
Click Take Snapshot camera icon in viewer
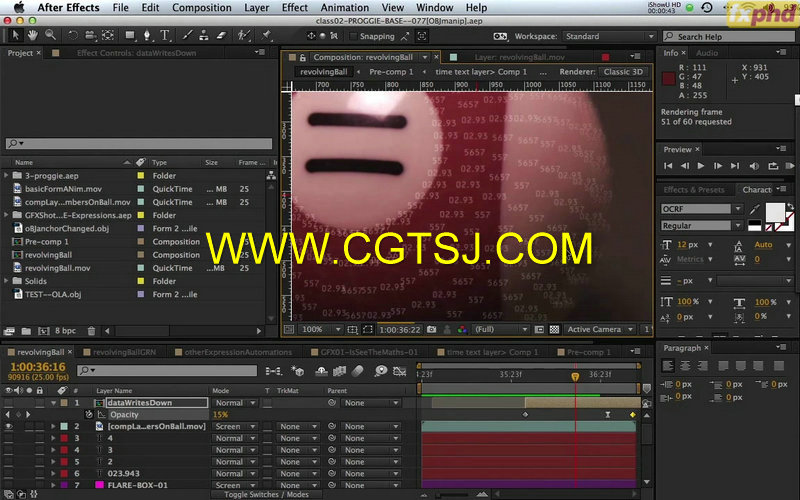(x=432, y=330)
